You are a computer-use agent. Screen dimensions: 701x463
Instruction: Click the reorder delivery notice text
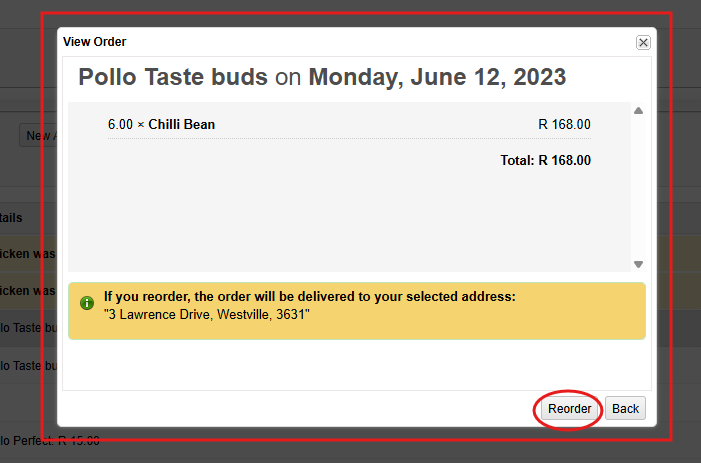310,297
